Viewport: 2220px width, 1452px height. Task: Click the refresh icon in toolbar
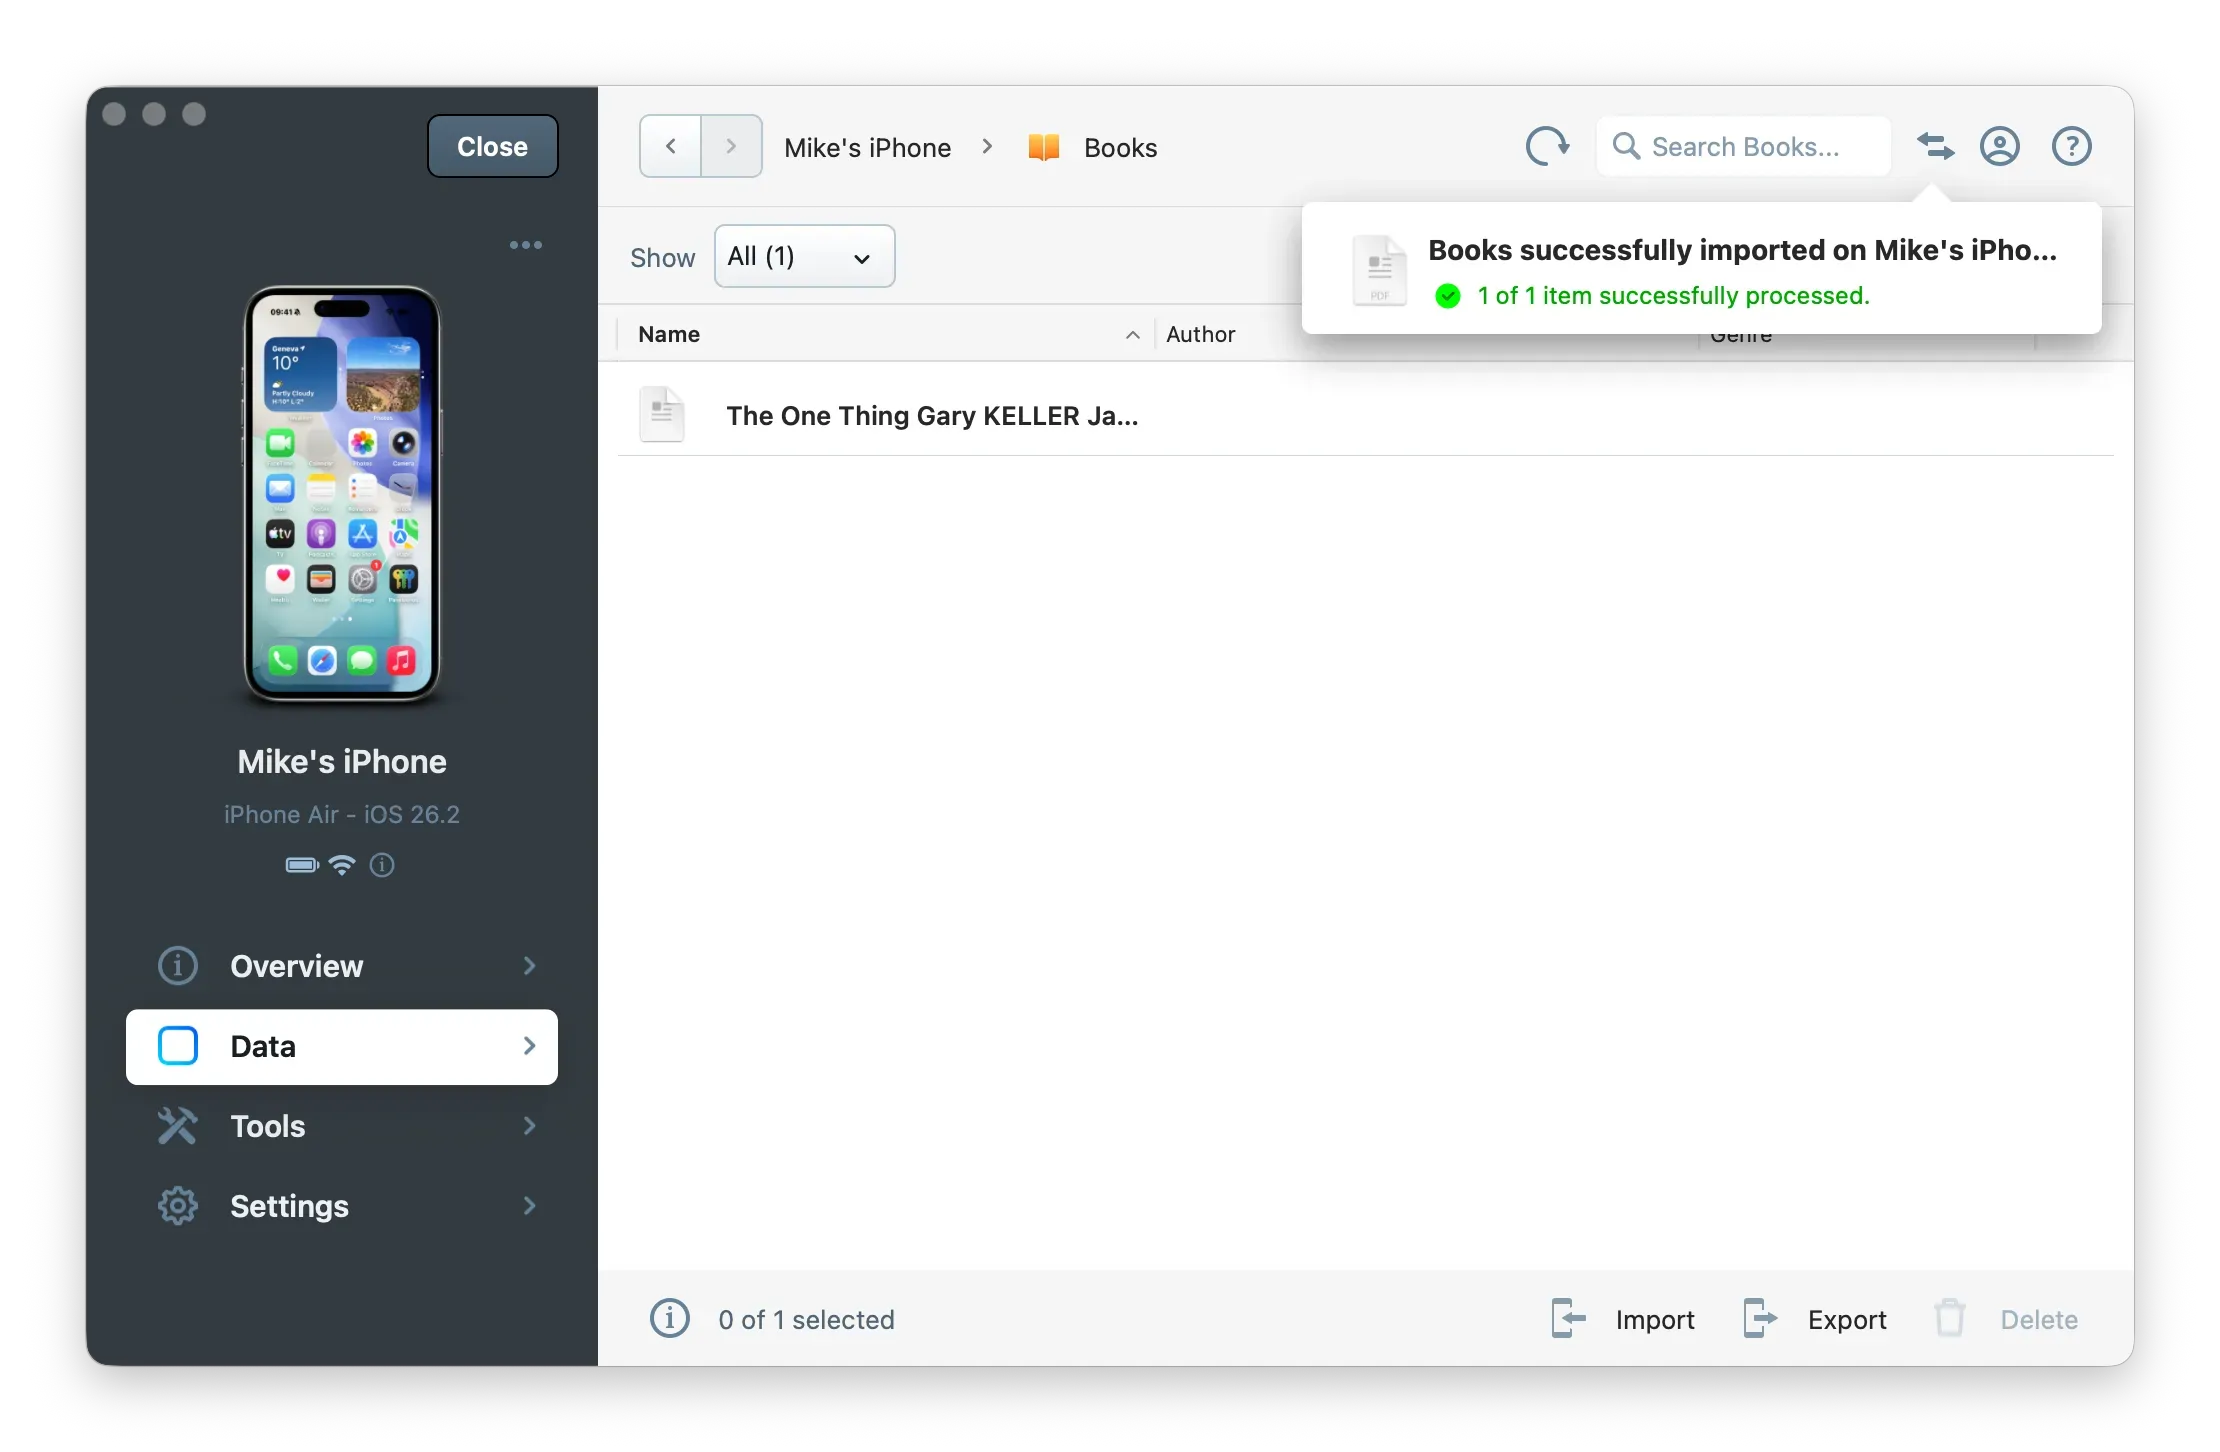tap(1546, 146)
